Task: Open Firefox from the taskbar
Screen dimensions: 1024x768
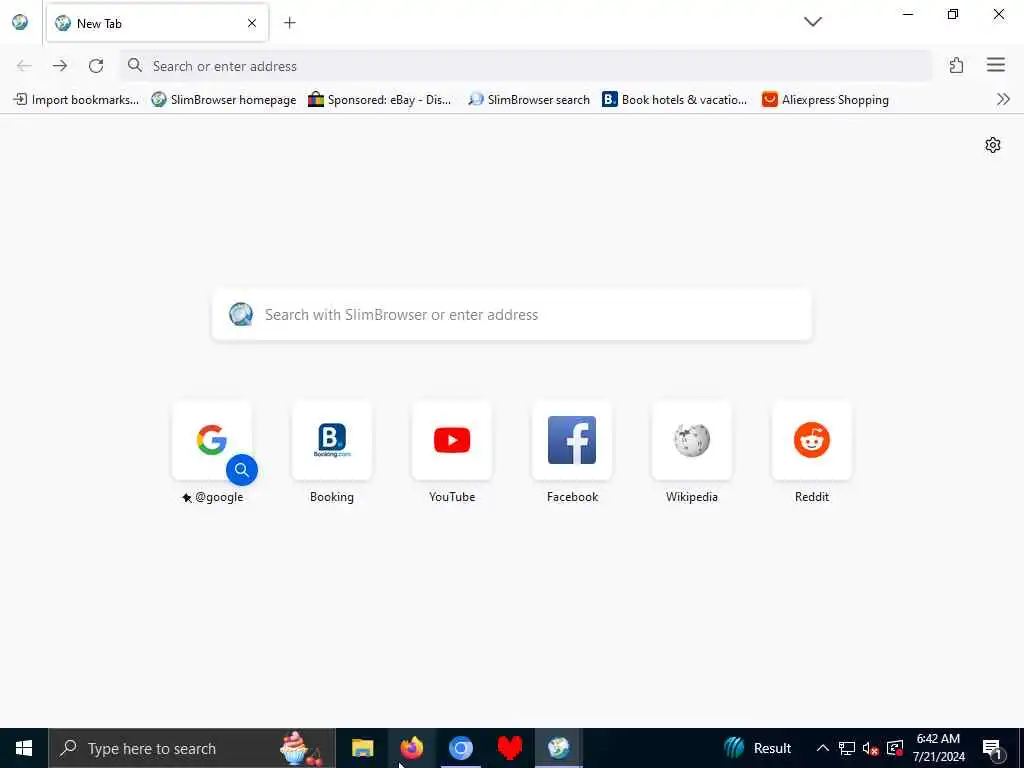Action: pyautogui.click(x=411, y=748)
